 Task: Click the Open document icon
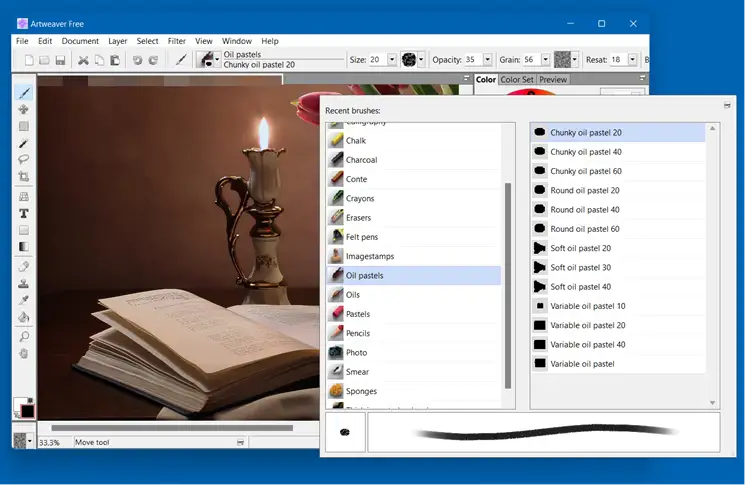point(44,60)
